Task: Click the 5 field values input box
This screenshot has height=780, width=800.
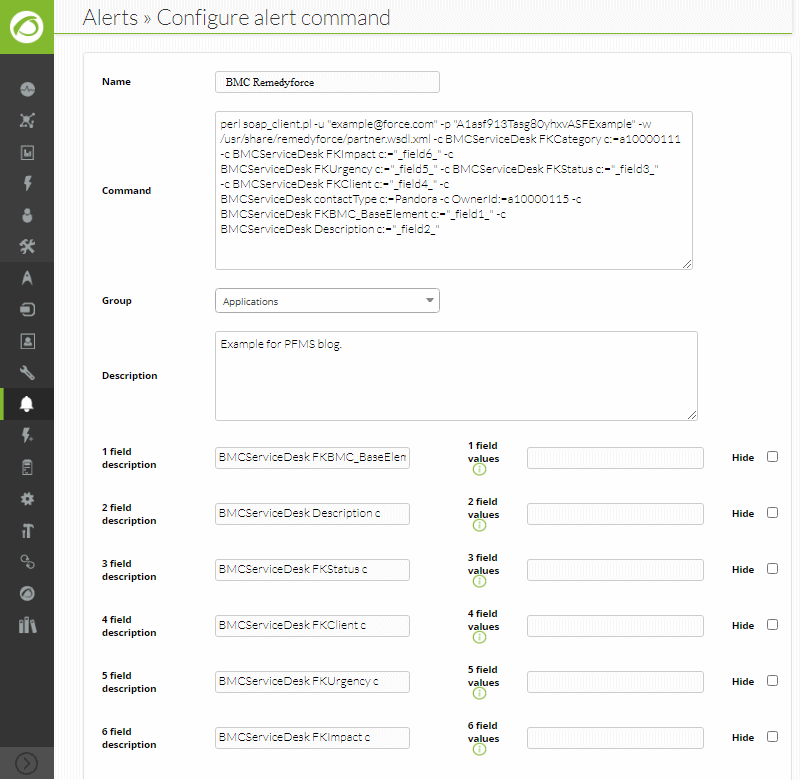Action: click(x=615, y=682)
